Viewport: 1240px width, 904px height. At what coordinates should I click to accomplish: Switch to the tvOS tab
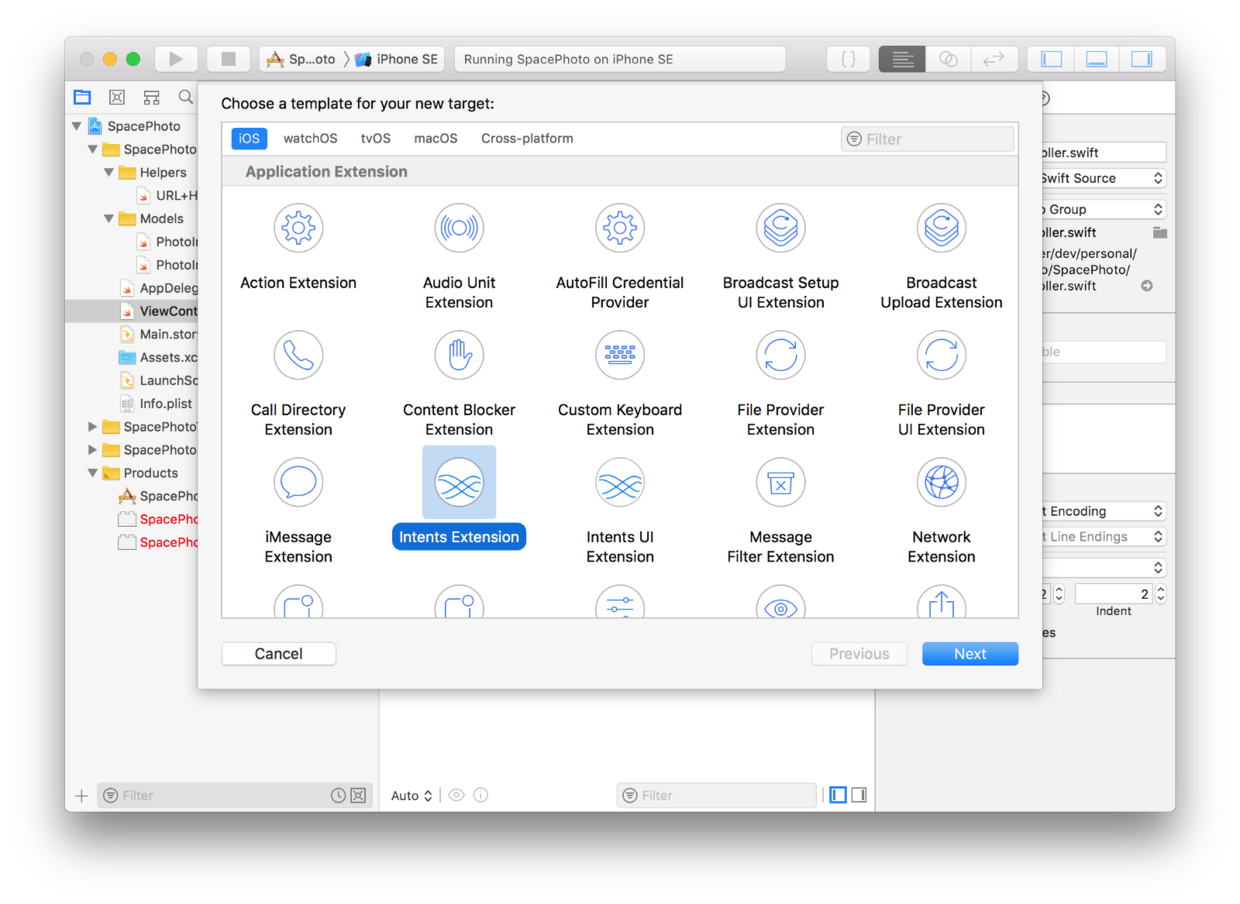[x=376, y=139]
